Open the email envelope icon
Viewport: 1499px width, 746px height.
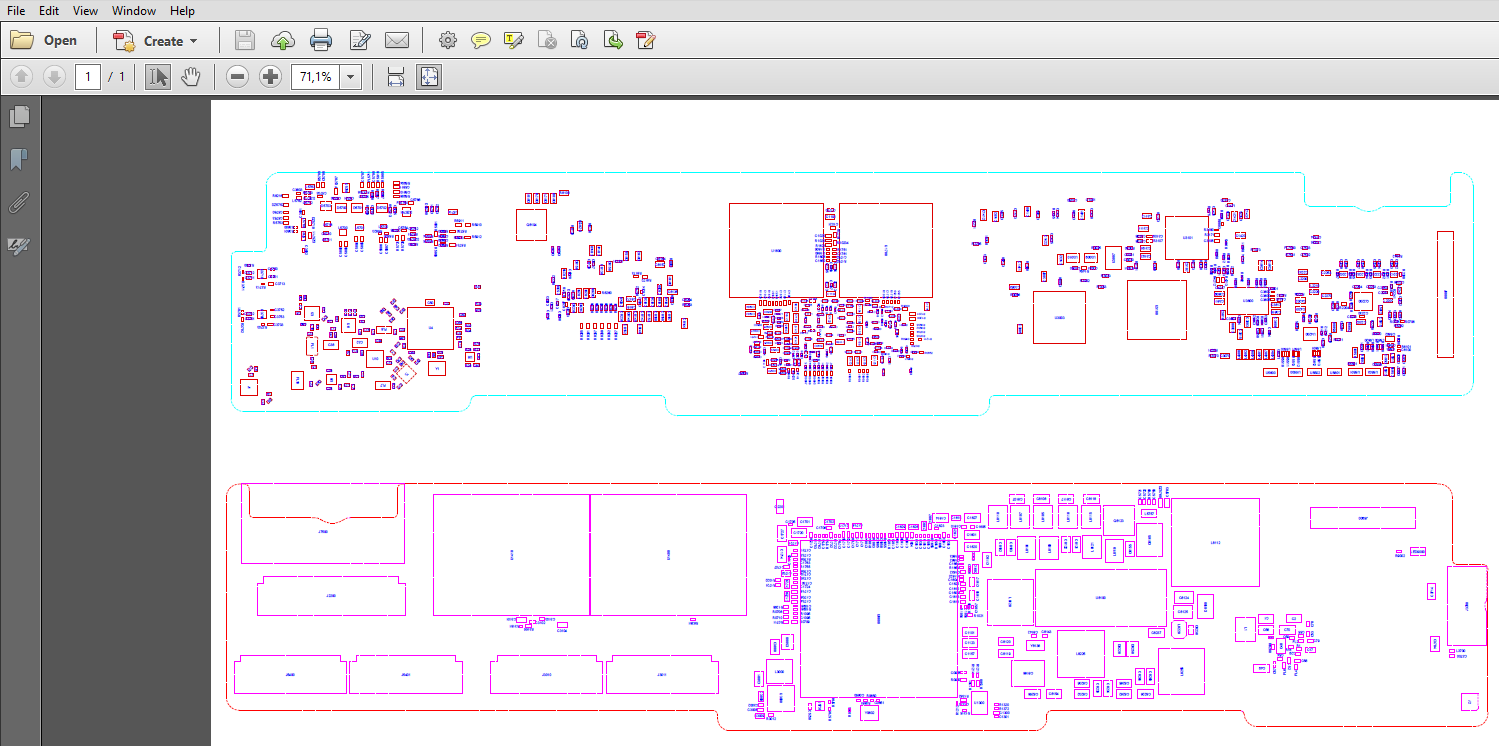pos(397,41)
